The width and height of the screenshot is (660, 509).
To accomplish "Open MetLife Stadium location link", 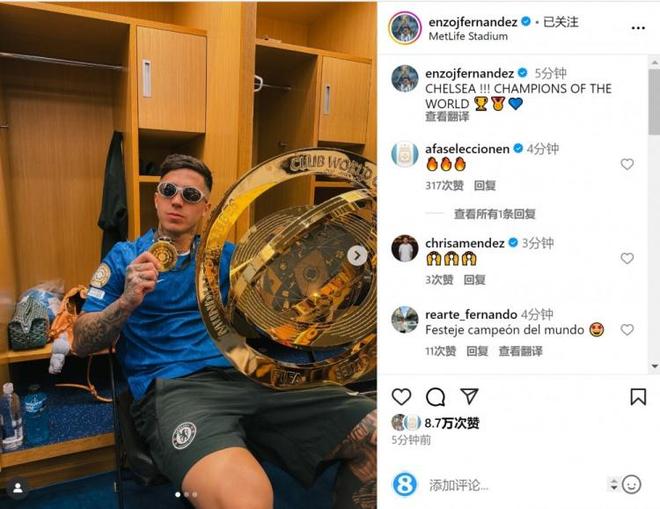I will (468, 37).
